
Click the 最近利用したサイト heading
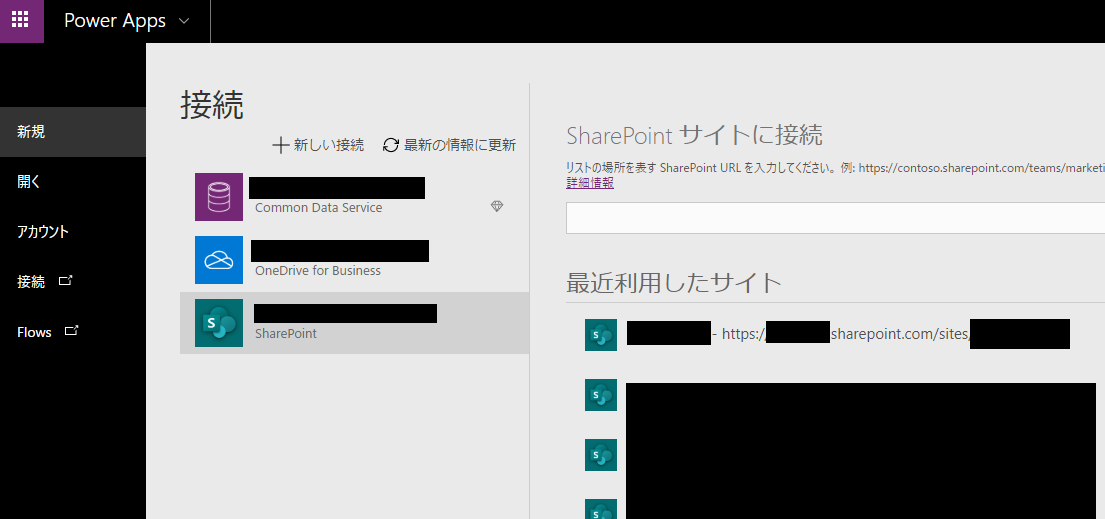[x=674, y=283]
